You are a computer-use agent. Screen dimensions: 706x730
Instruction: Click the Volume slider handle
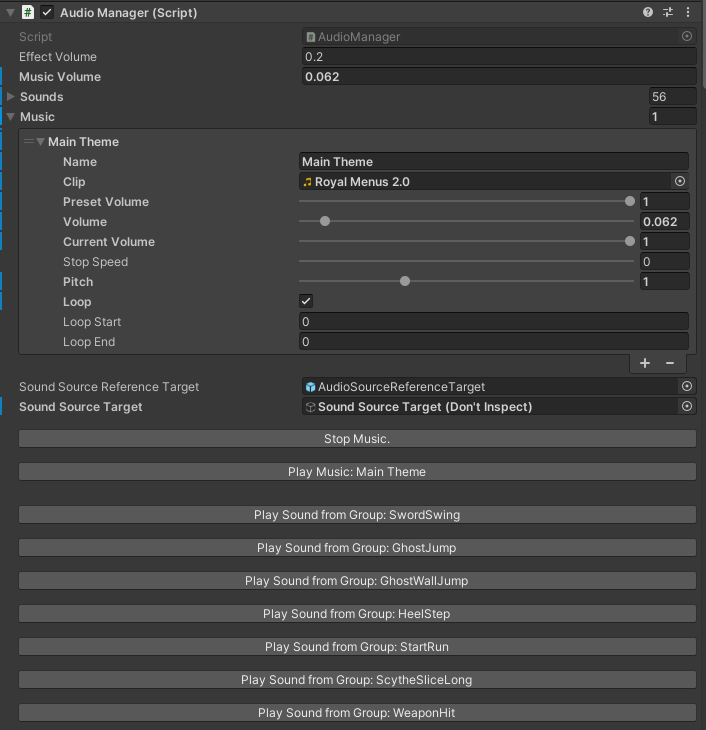point(325,221)
